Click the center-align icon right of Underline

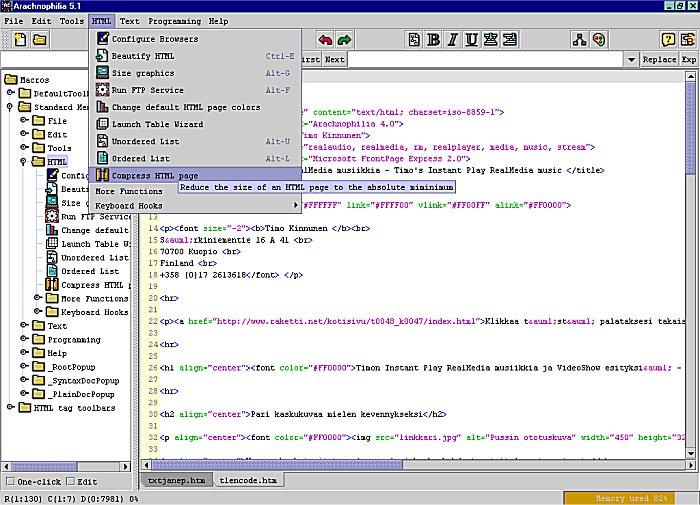pos(491,40)
